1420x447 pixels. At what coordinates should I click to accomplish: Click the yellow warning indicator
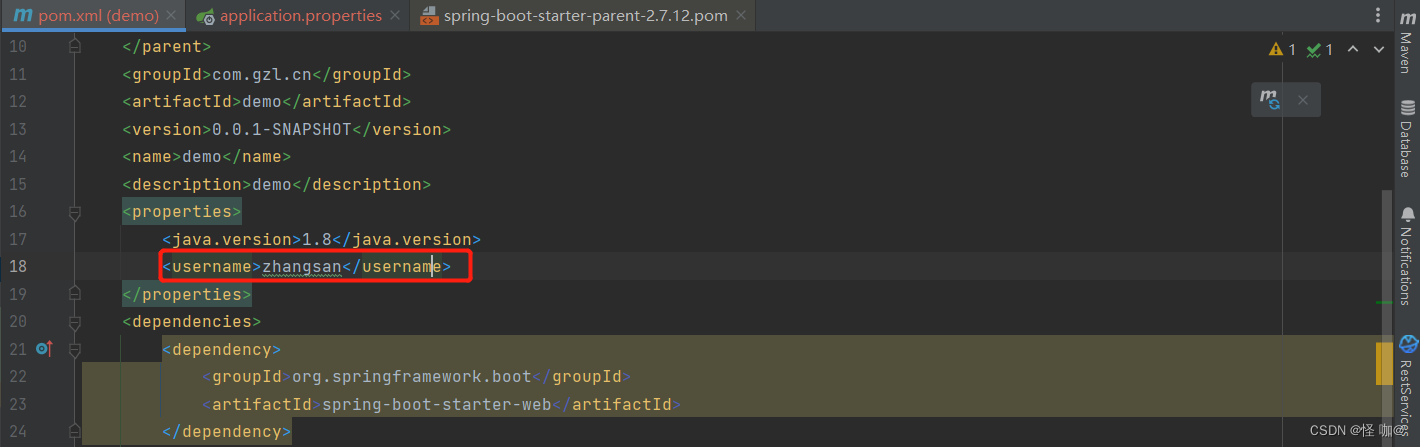1282,49
